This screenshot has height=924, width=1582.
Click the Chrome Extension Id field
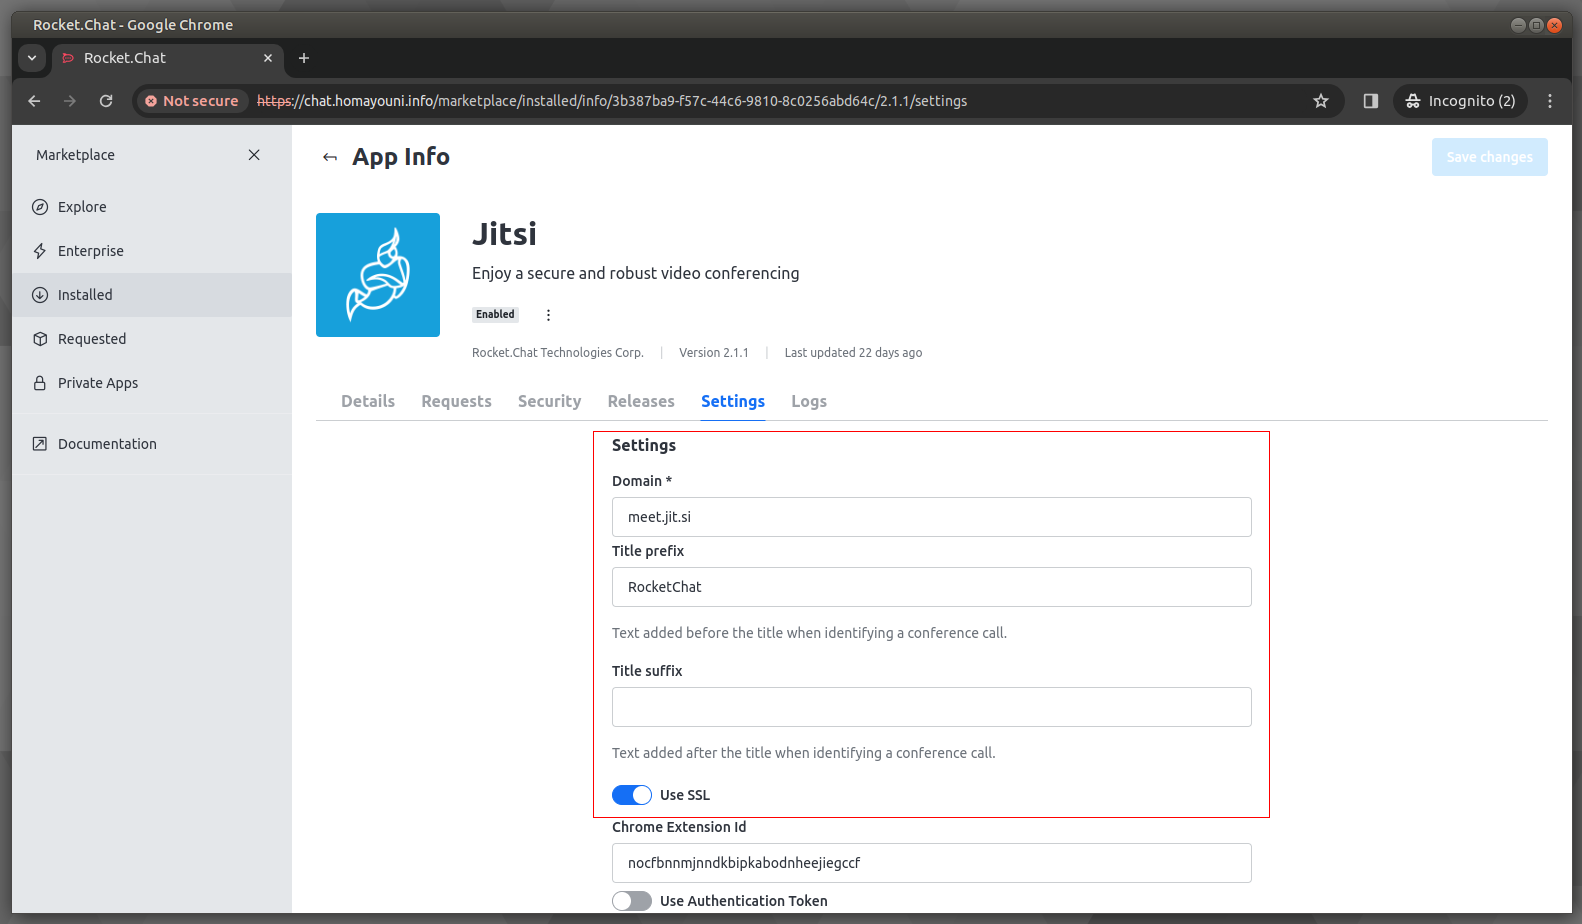pyautogui.click(x=932, y=863)
